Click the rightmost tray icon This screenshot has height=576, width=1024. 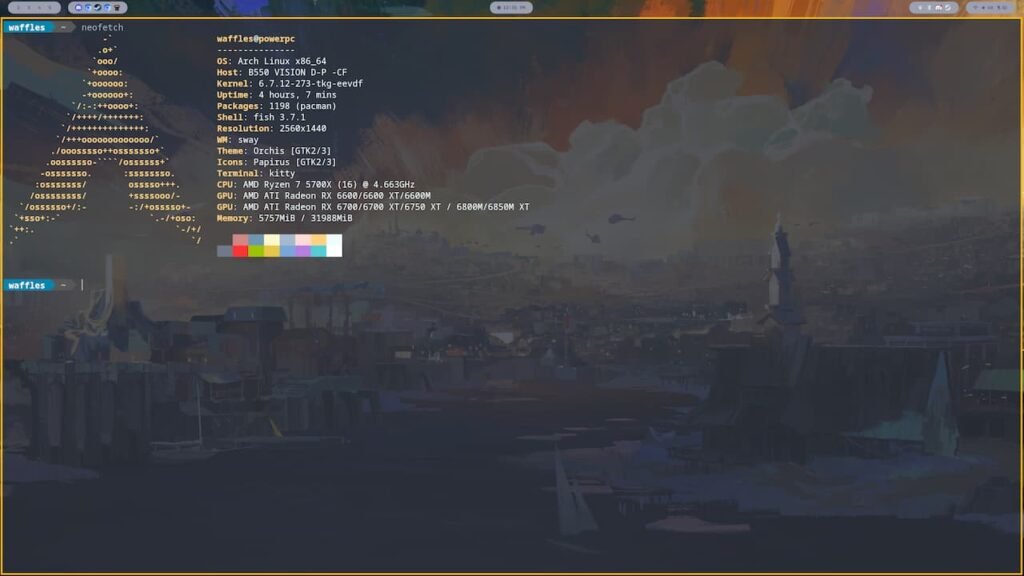[1006, 8]
